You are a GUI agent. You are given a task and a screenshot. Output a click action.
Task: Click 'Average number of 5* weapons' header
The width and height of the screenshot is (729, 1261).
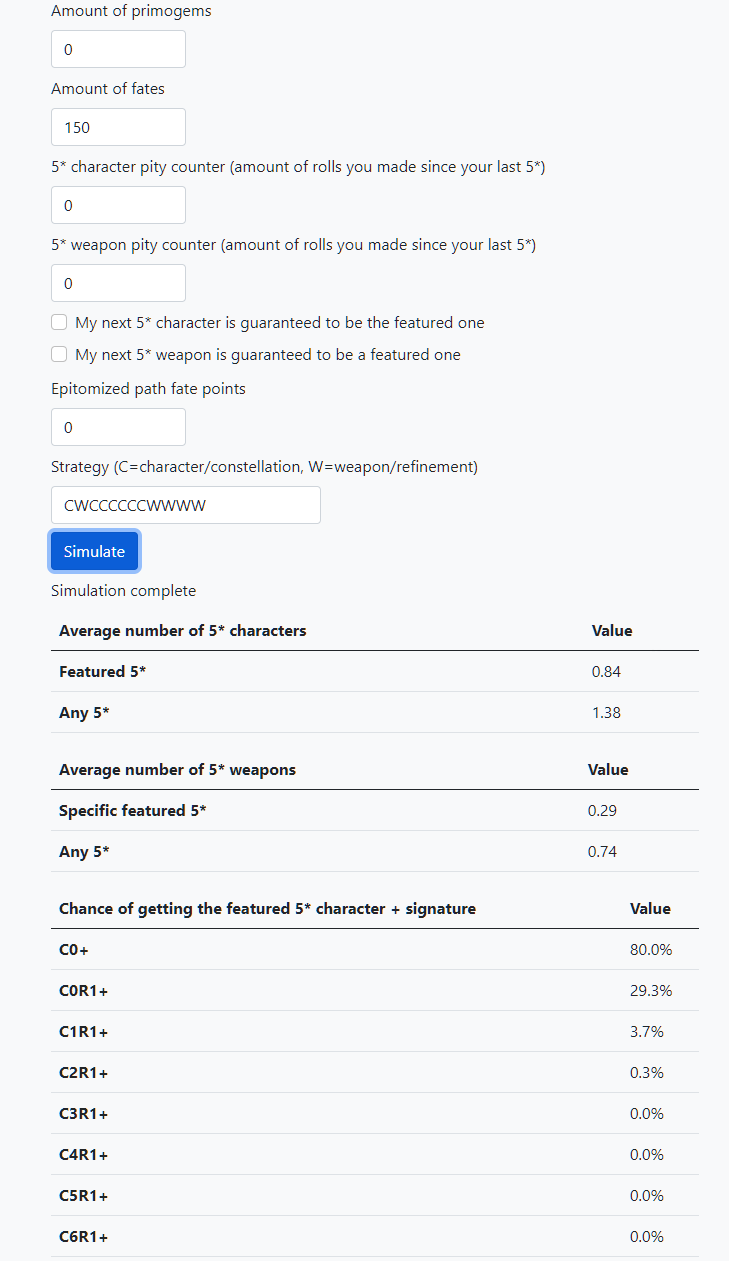click(177, 770)
